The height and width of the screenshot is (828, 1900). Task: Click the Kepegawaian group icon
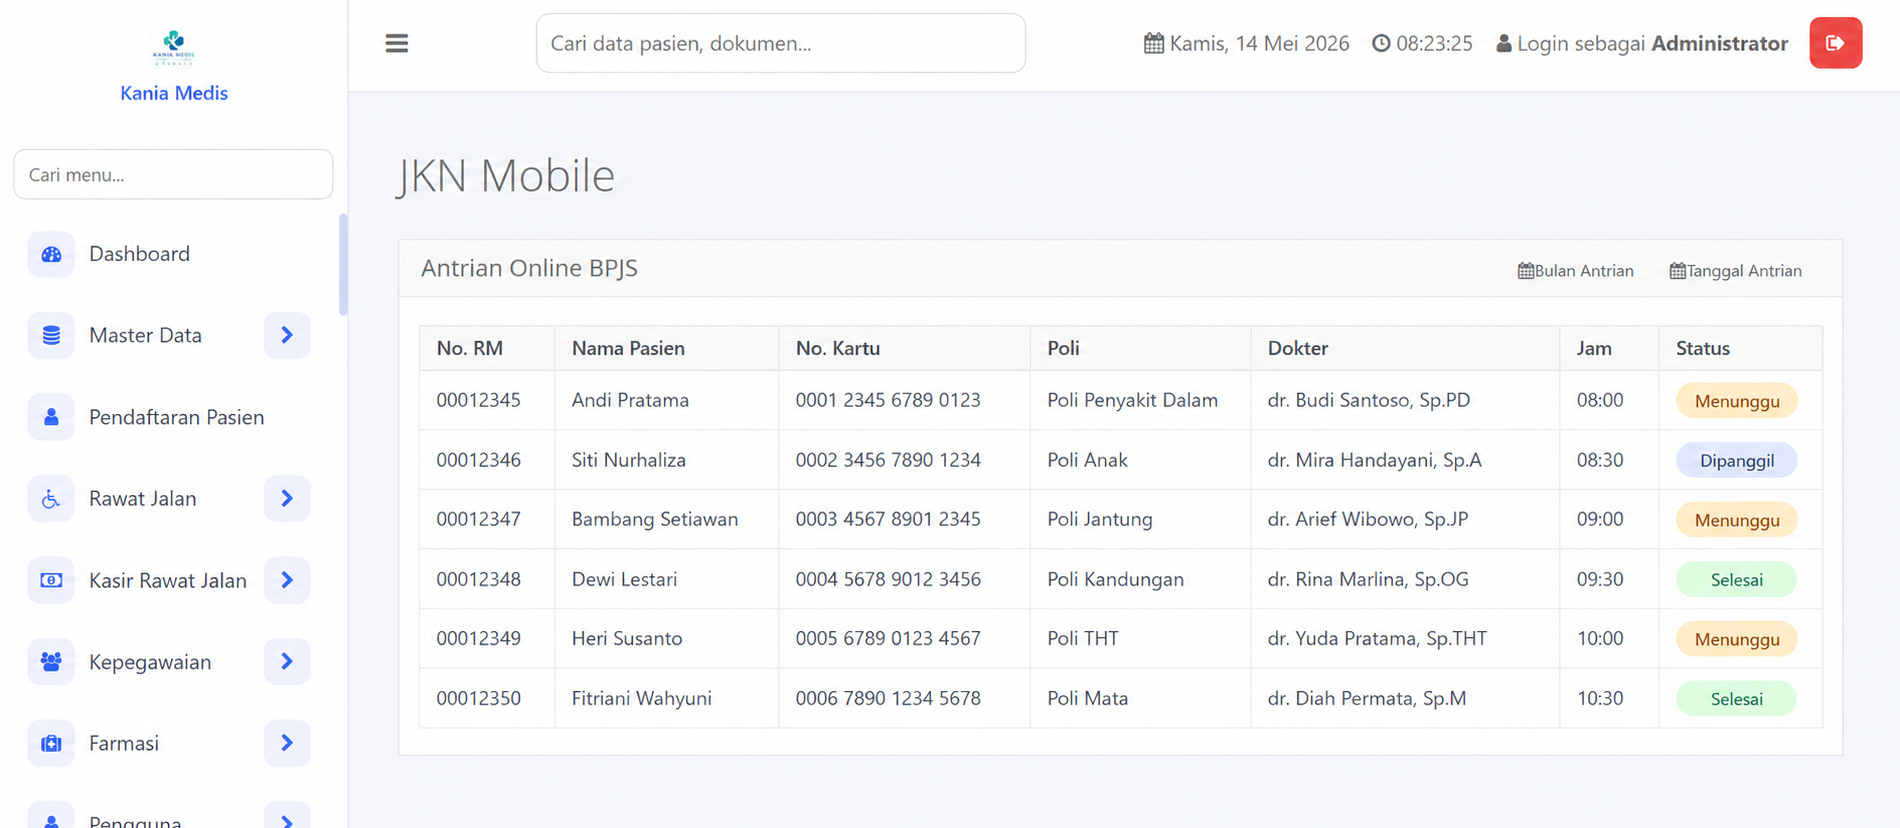coord(51,662)
